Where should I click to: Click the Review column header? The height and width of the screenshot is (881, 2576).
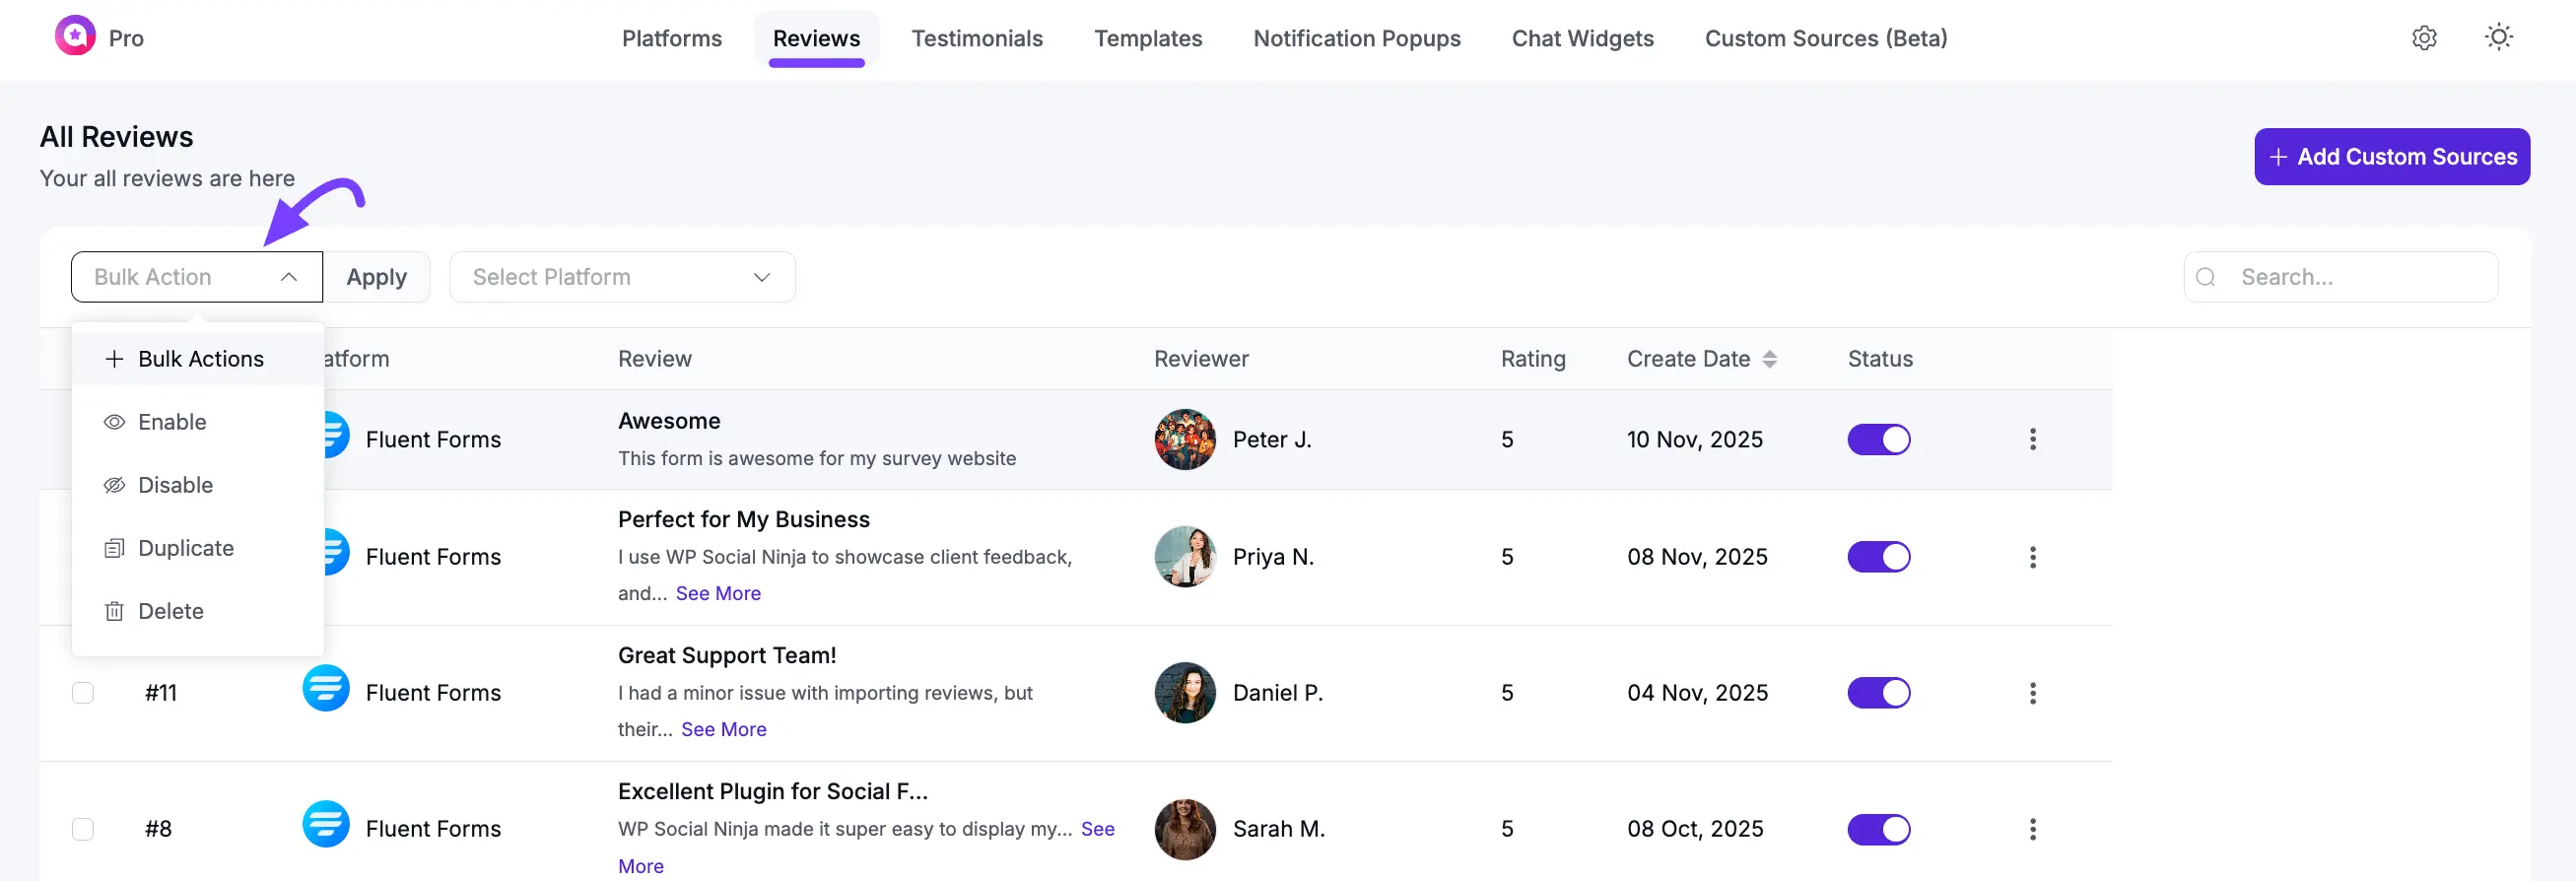tap(654, 359)
